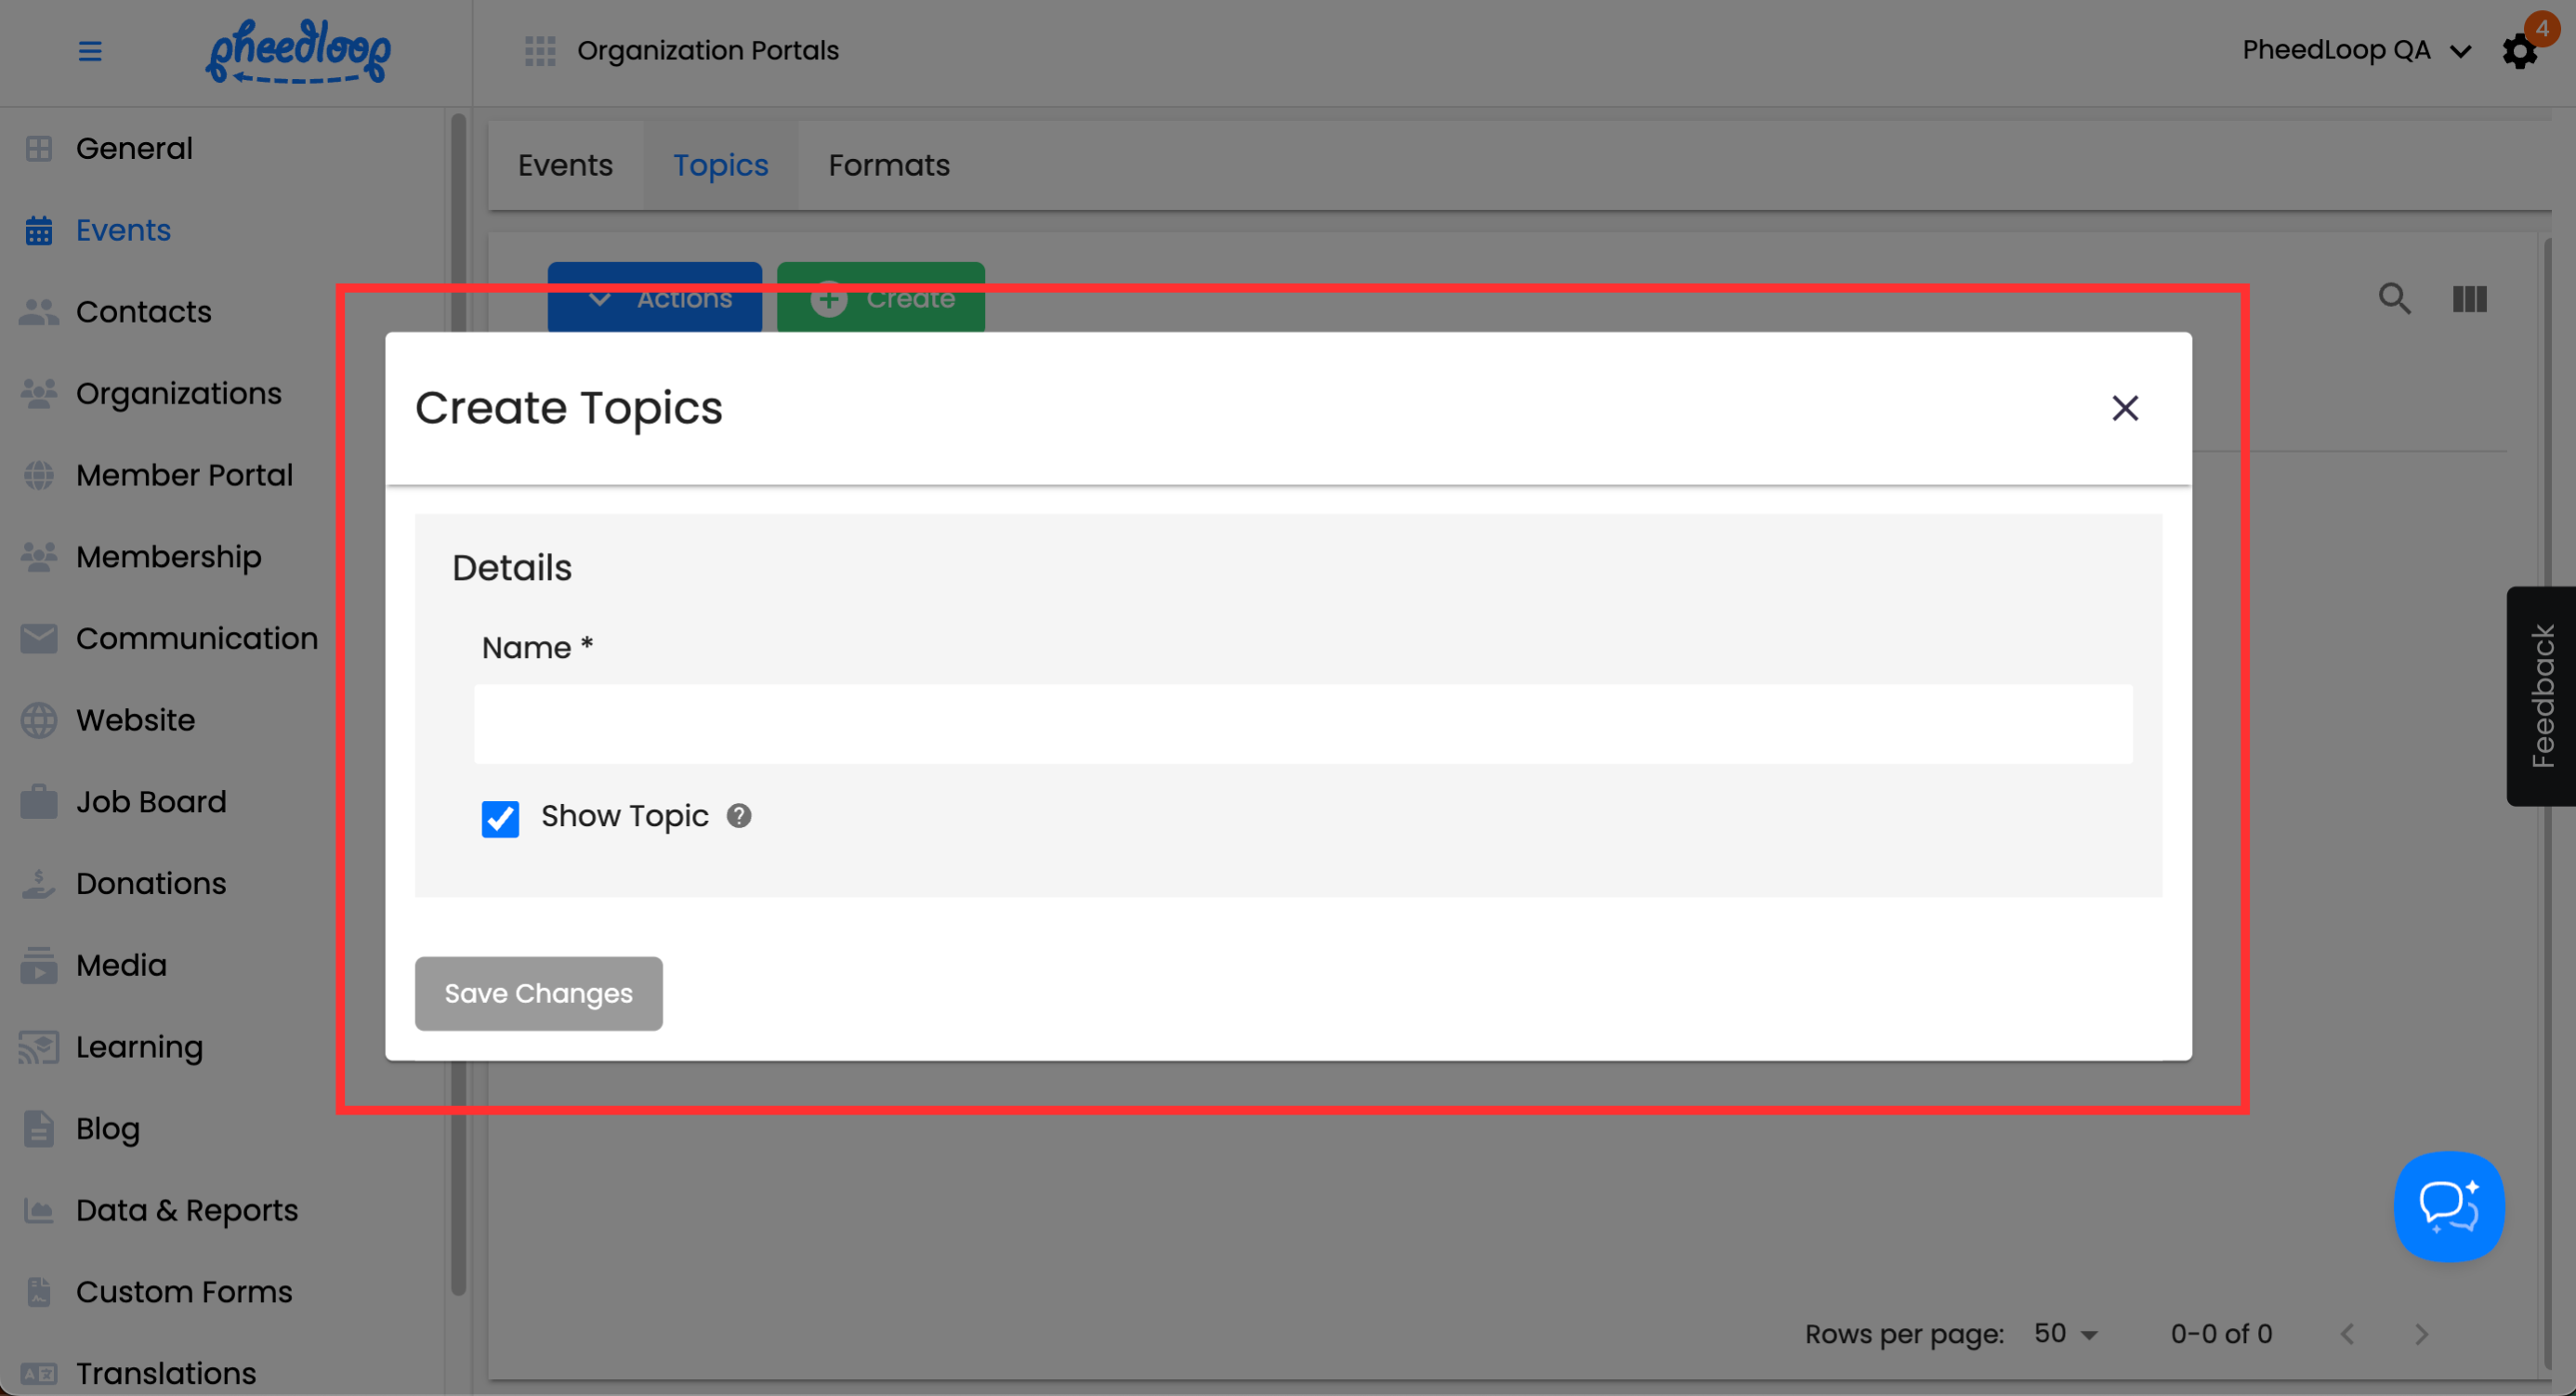Switch to the Formats tab

888,165
